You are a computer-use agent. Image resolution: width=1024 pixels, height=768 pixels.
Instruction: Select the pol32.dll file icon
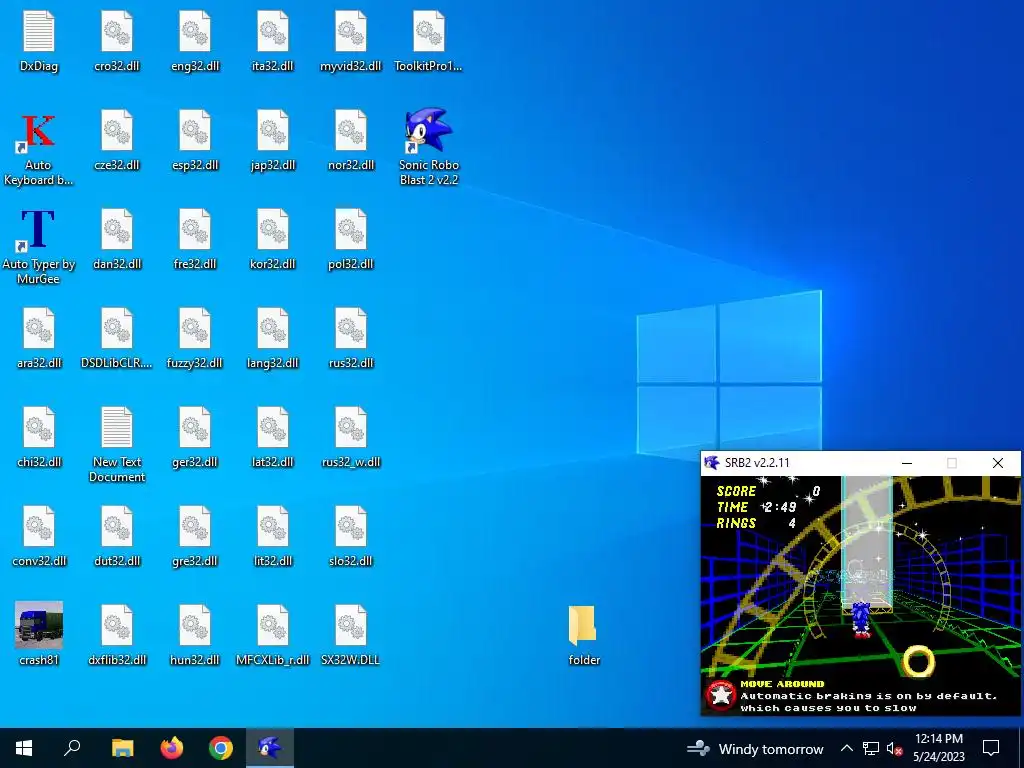(x=351, y=230)
